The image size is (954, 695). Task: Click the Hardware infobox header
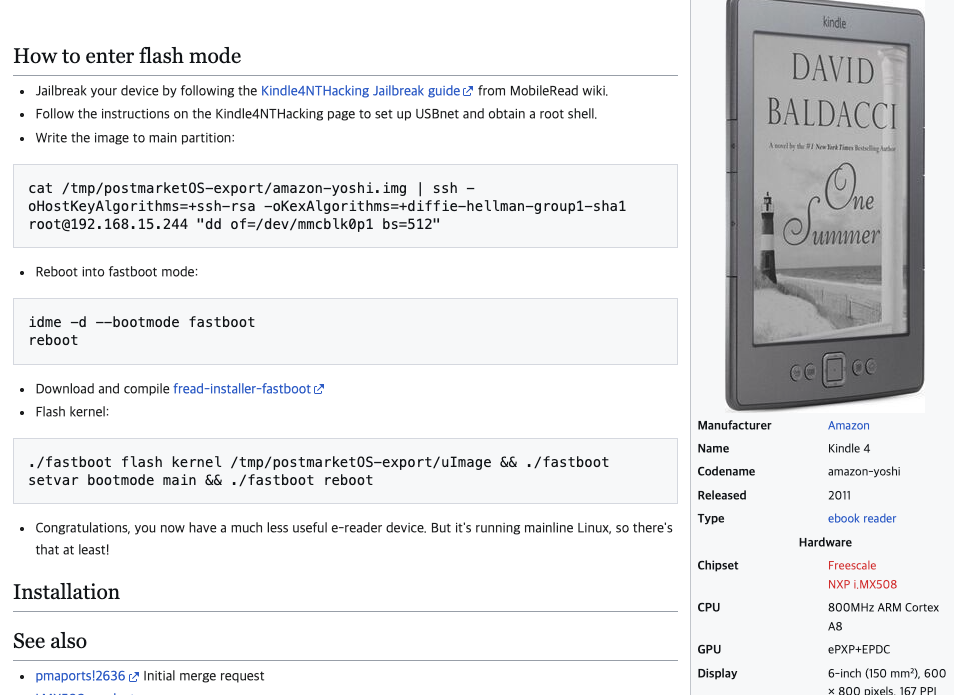tap(825, 542)
